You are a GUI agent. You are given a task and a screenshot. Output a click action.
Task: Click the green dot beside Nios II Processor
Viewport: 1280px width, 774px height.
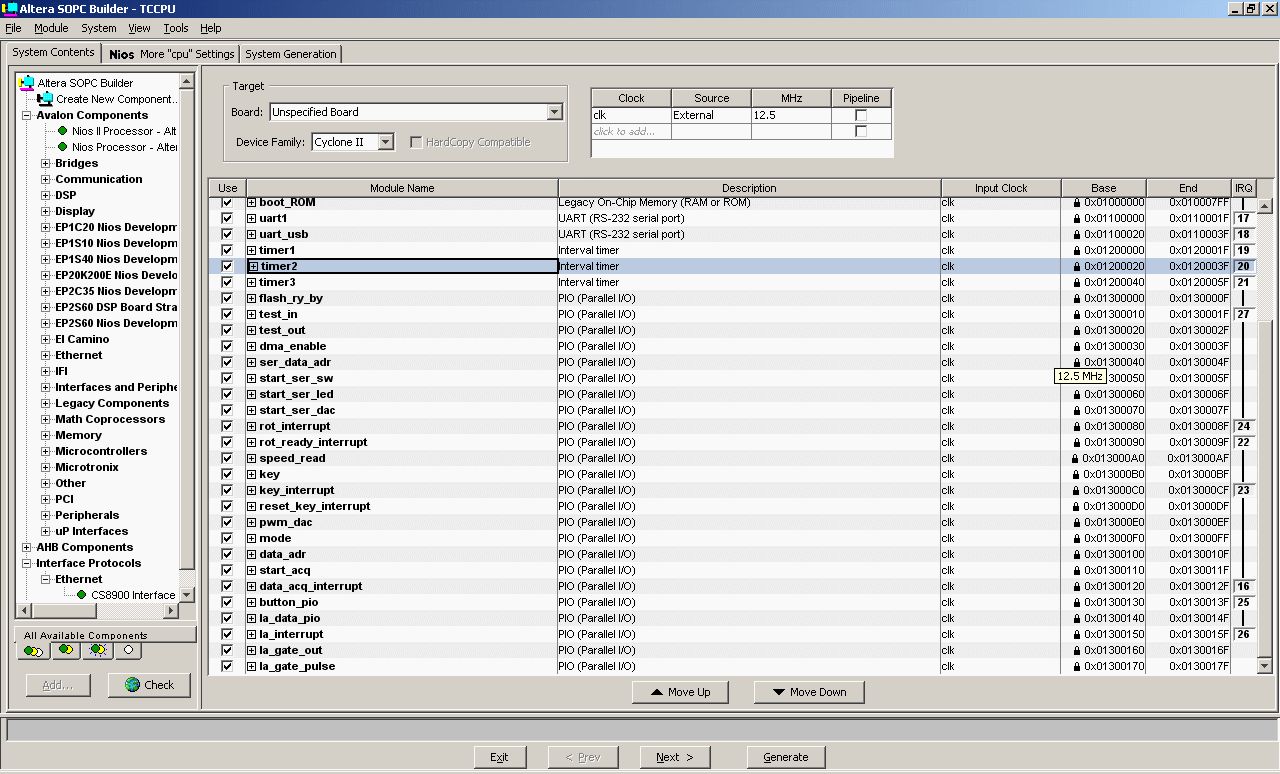tap(63, 131)
